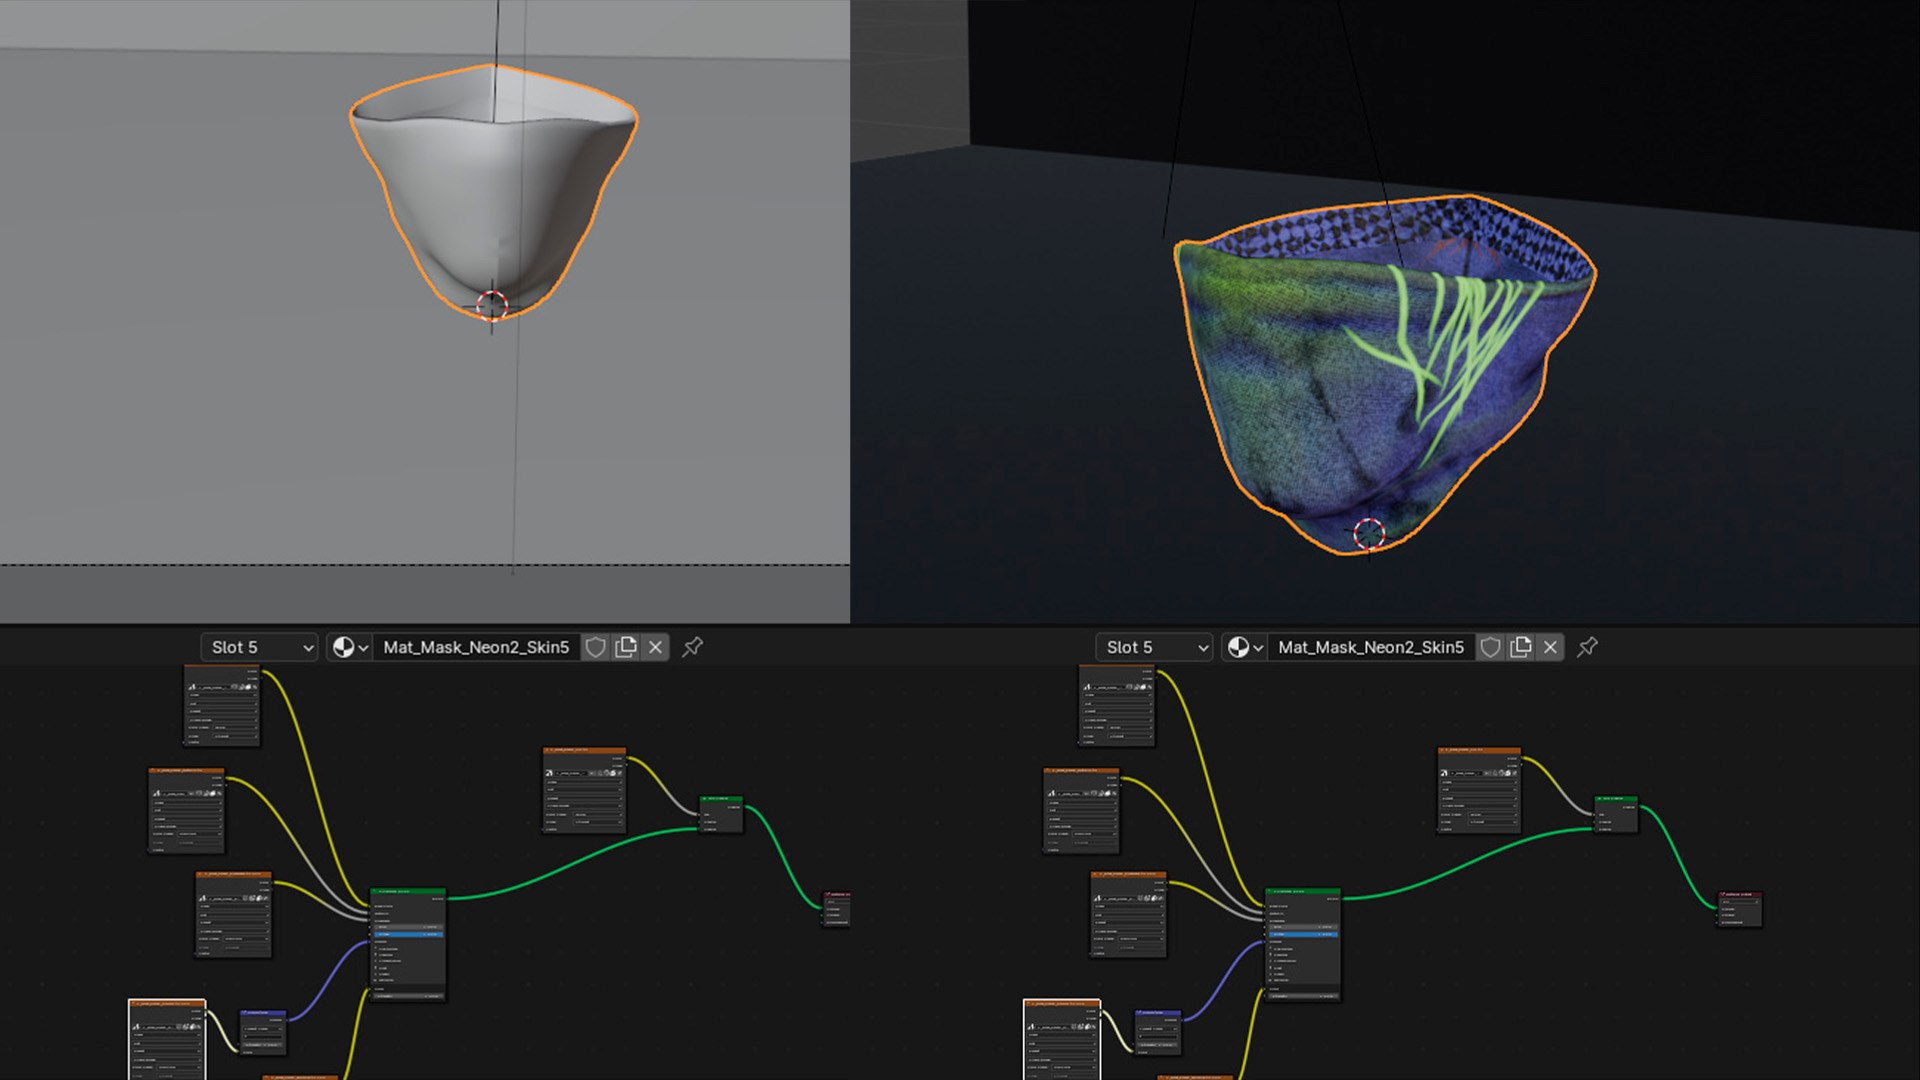The height and width of the screenshot is (1080, 1920).
Task: Toggle the pin icon in left node editor
Action: tap(692, 647)
